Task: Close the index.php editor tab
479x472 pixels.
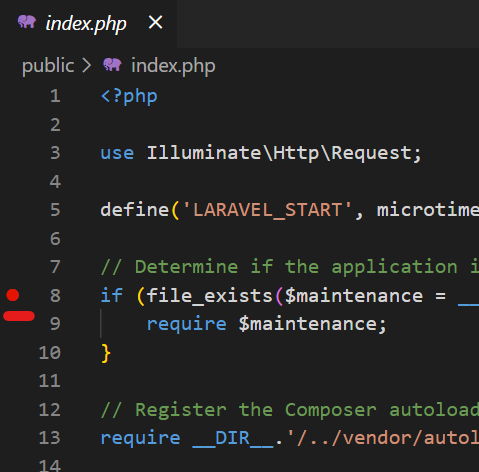Action: [x=155, y=23]
